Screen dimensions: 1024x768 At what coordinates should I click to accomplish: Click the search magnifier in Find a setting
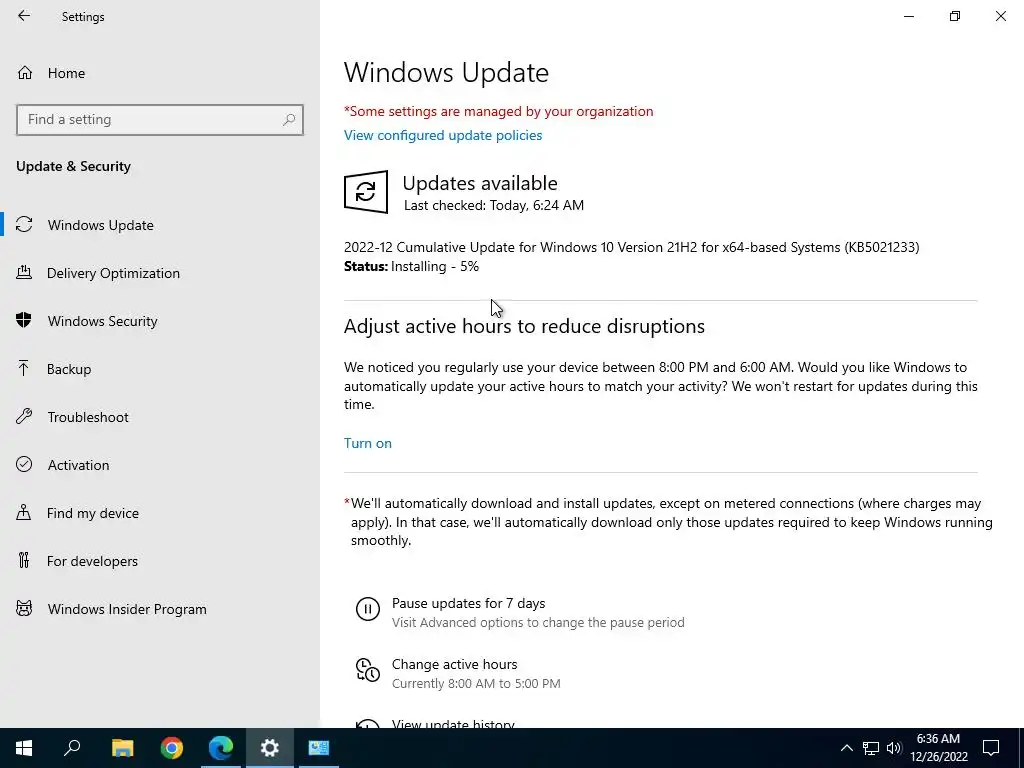pyautogui.click(x=289, y=120)
